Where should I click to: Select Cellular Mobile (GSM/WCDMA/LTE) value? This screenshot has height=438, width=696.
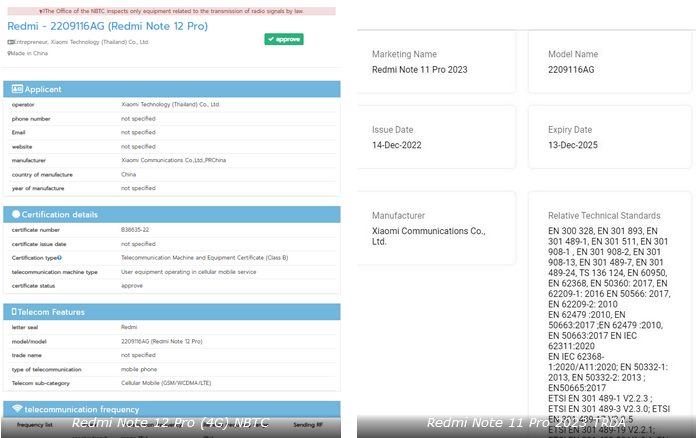(x=166, y=383)
